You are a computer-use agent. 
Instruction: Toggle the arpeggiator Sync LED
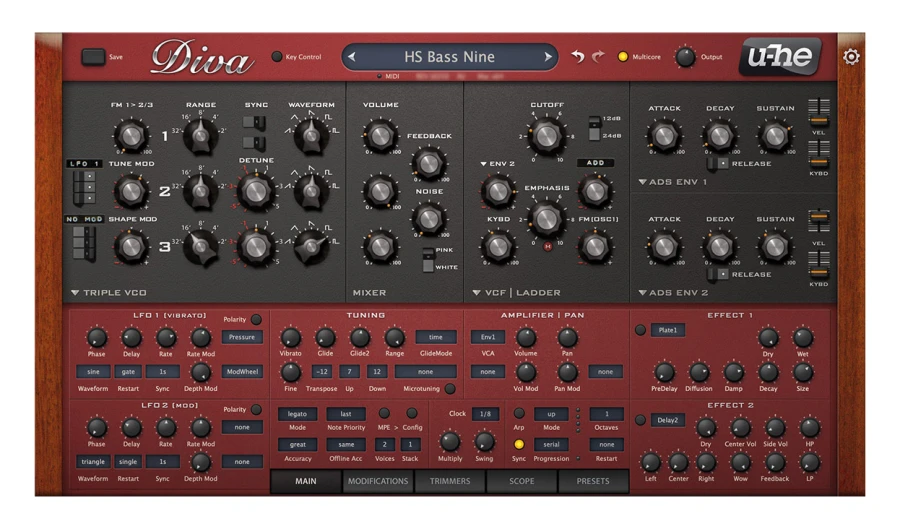coord(518,444)
